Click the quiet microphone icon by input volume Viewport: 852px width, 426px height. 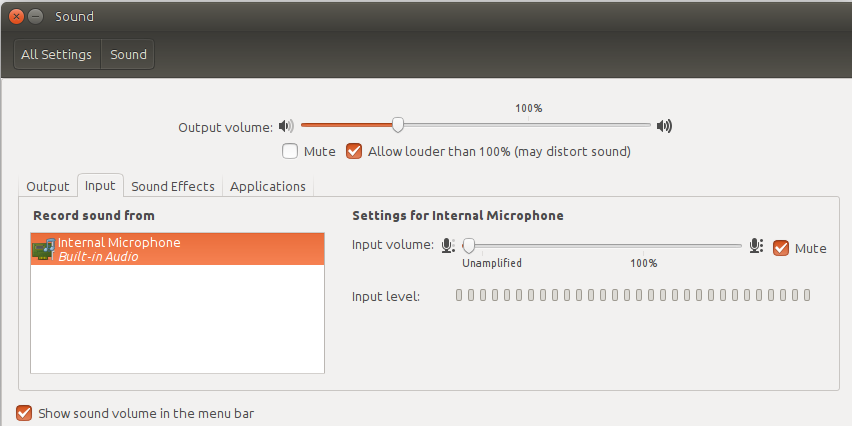(x=448, y=246)
